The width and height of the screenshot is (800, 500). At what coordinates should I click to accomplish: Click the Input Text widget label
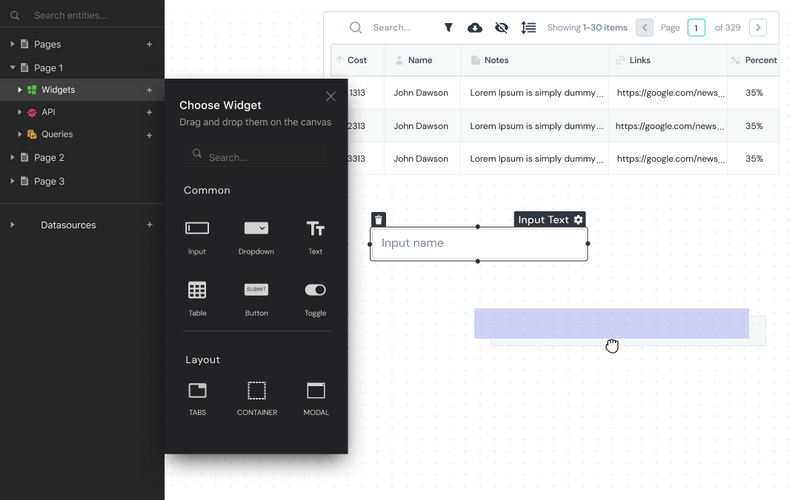click(543, 220)
